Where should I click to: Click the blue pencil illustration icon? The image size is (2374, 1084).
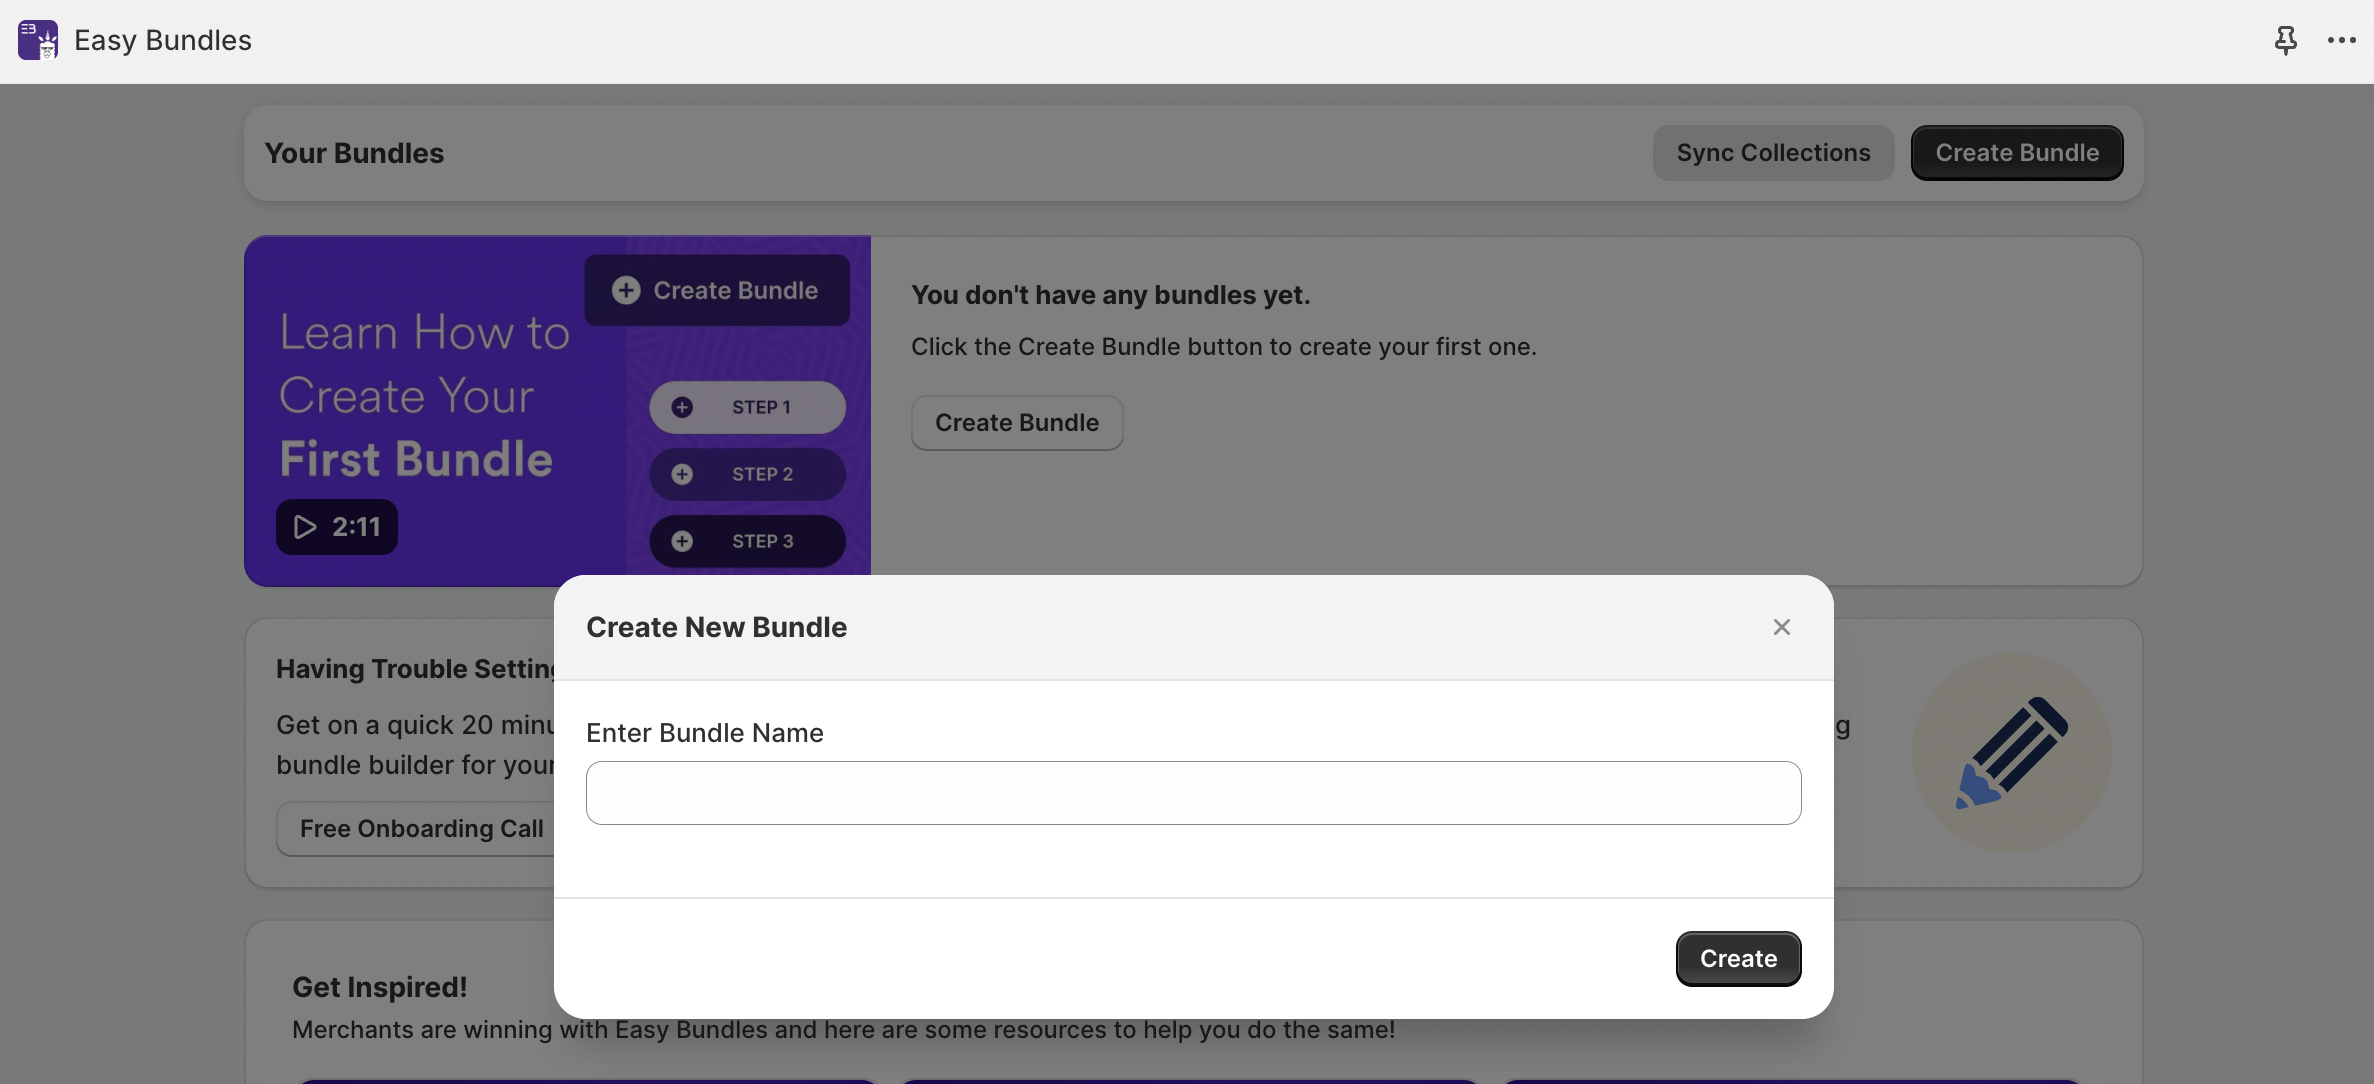[x=2011, y=752]
